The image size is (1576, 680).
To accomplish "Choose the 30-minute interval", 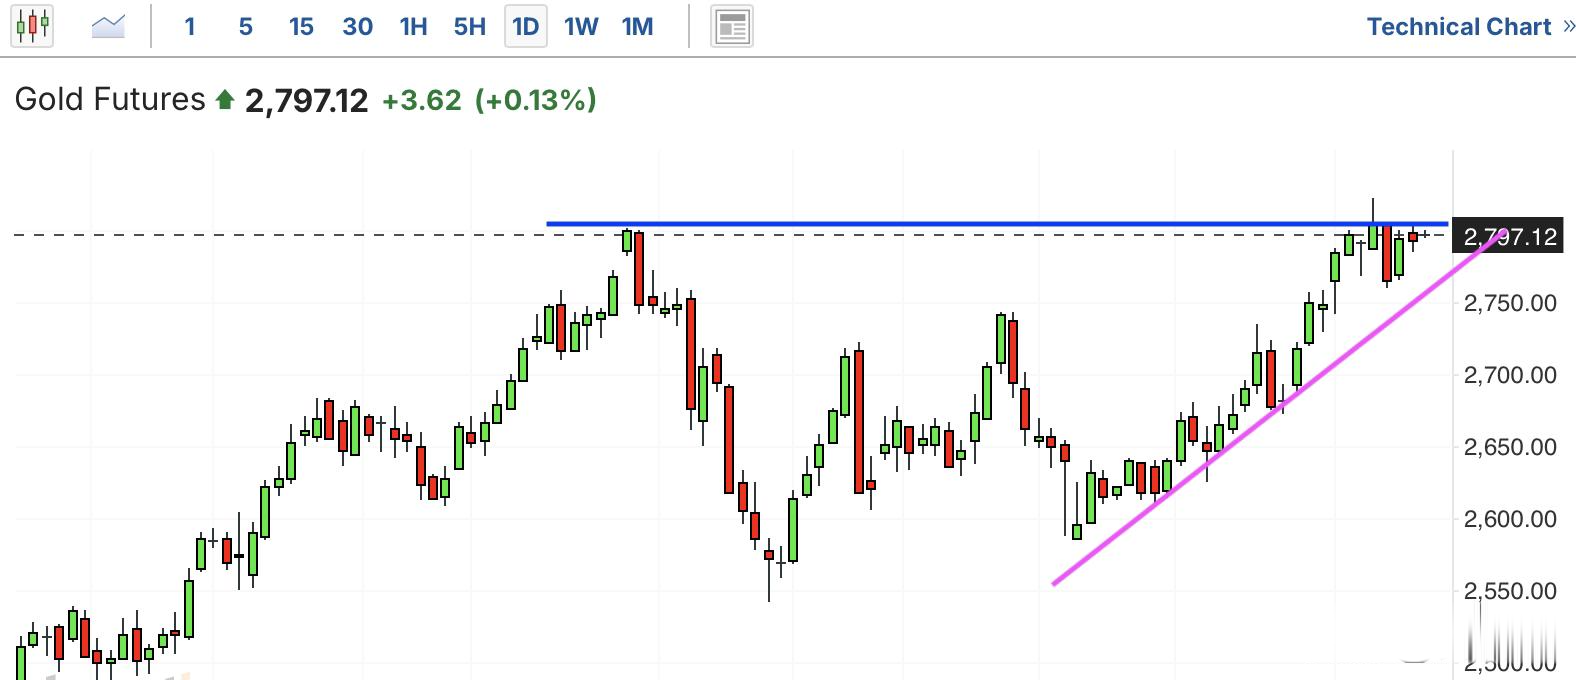I will click(357, 27).
